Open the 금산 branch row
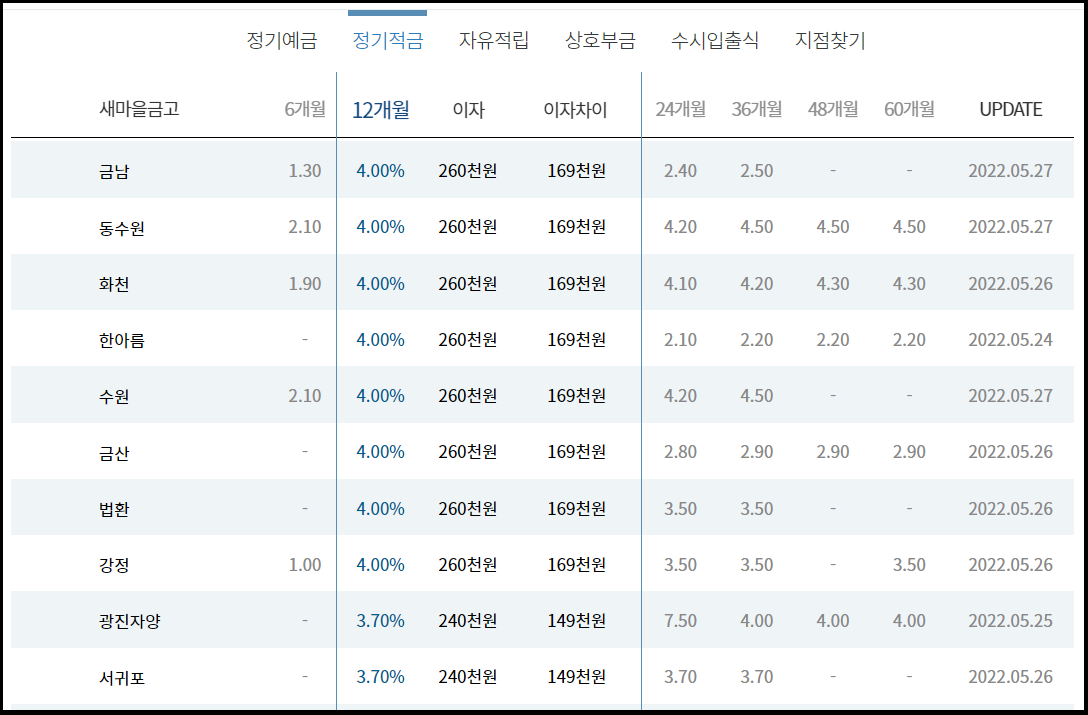This screenshot has height=715, width=1088. click(x=542, y=451)
